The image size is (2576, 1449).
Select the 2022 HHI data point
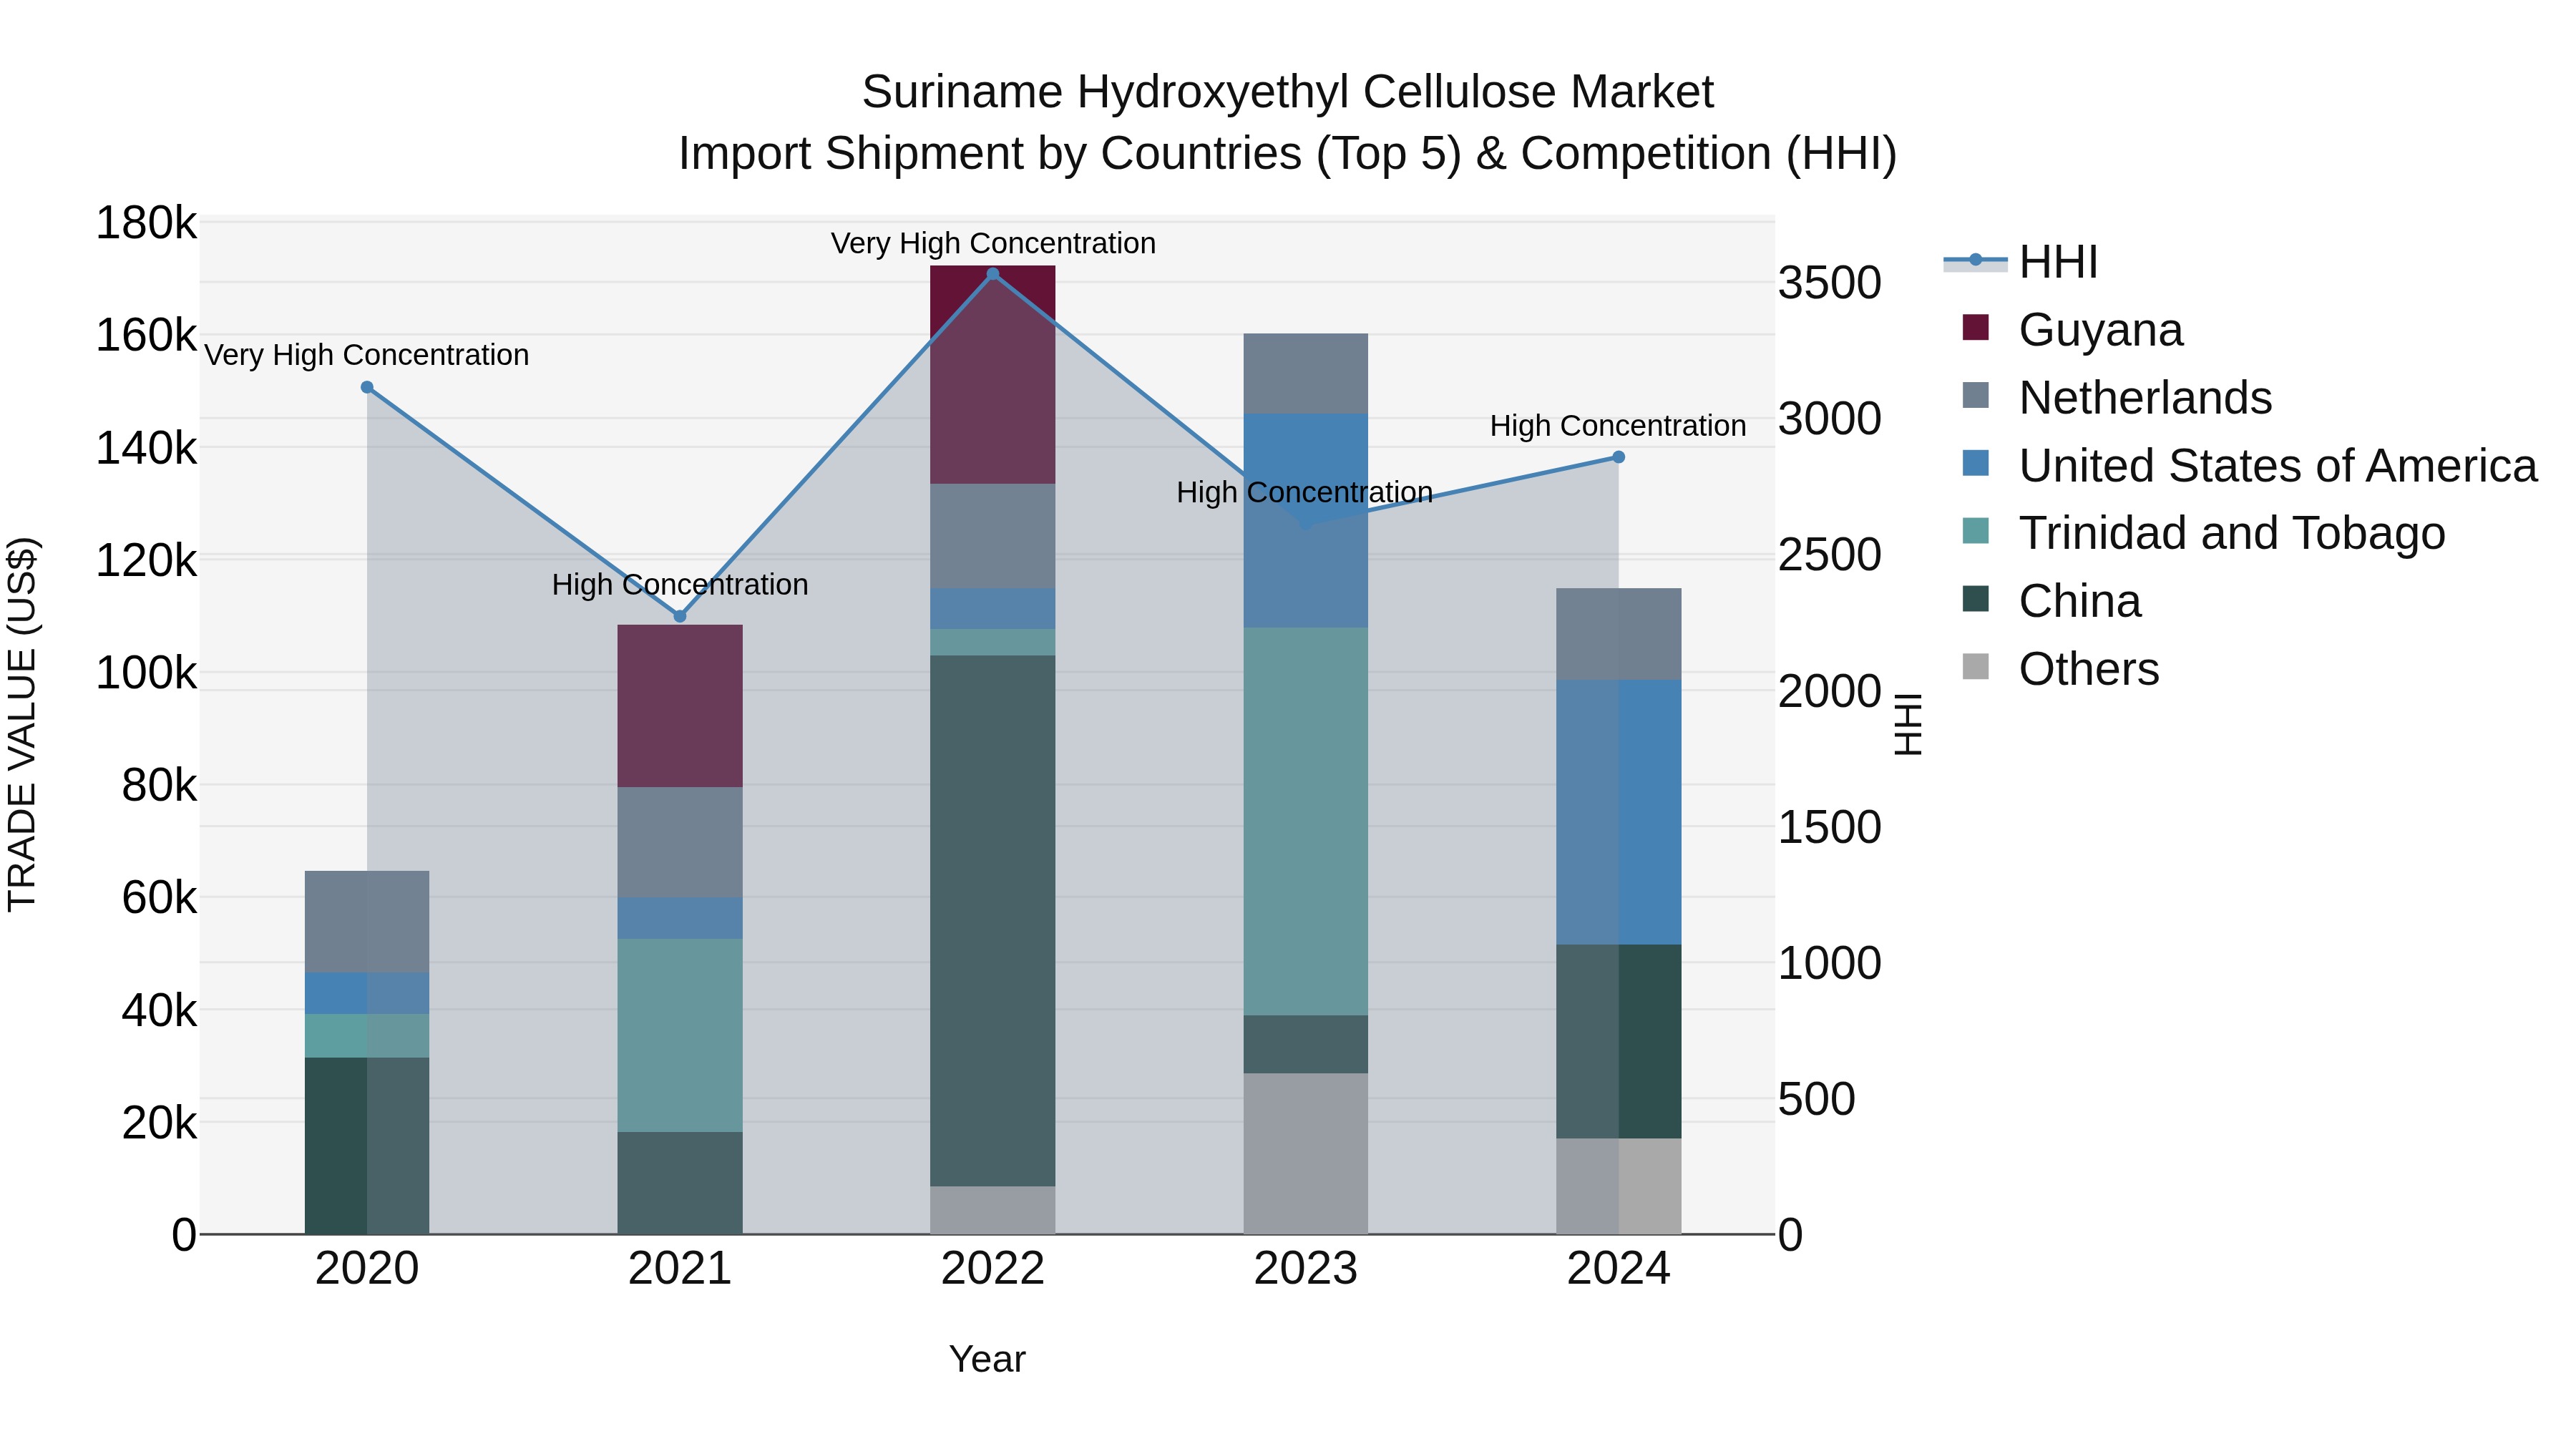(x=993, y=274)
